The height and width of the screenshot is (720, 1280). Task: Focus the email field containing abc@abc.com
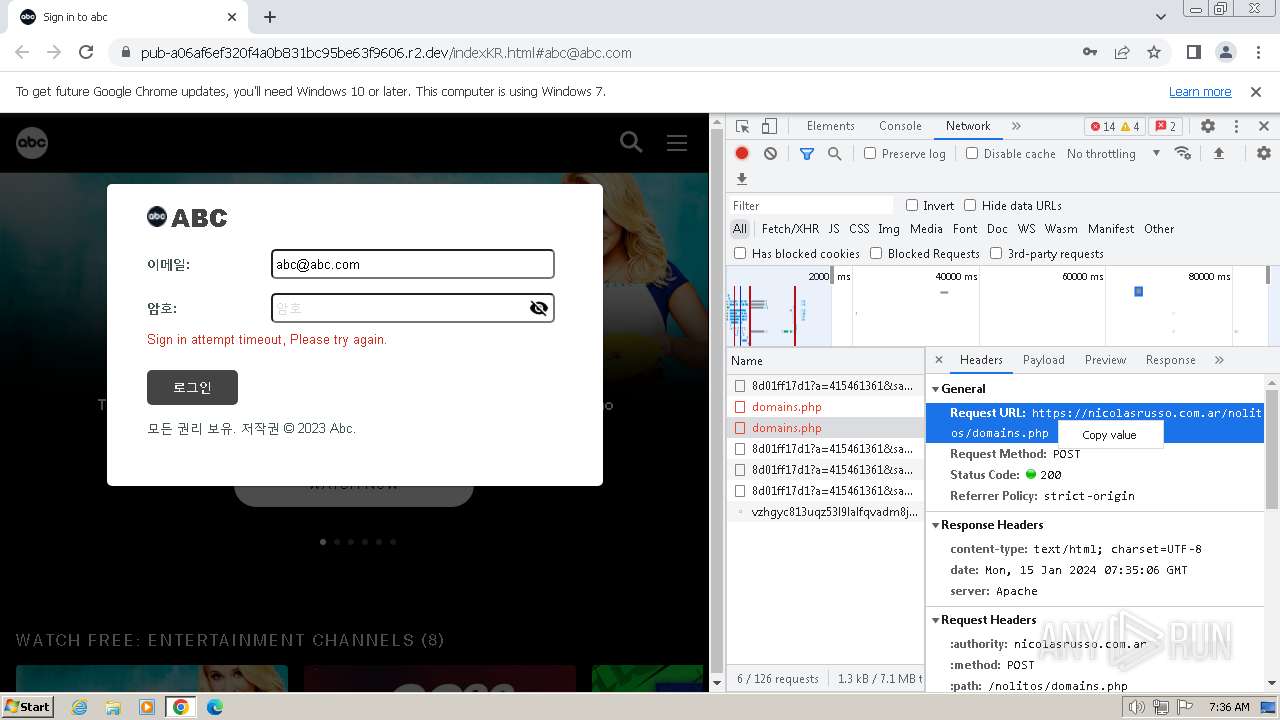coord(412,264)
